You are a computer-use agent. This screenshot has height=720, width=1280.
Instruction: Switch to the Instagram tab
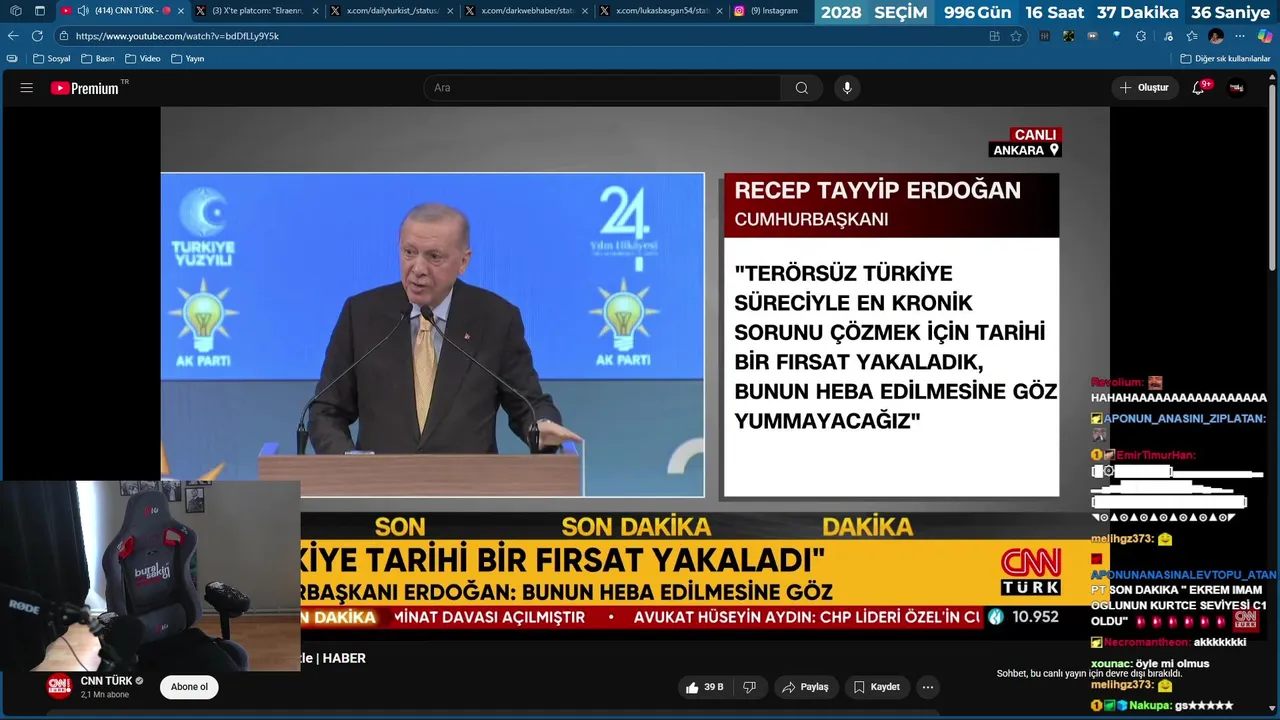click(x=770, y=11)
